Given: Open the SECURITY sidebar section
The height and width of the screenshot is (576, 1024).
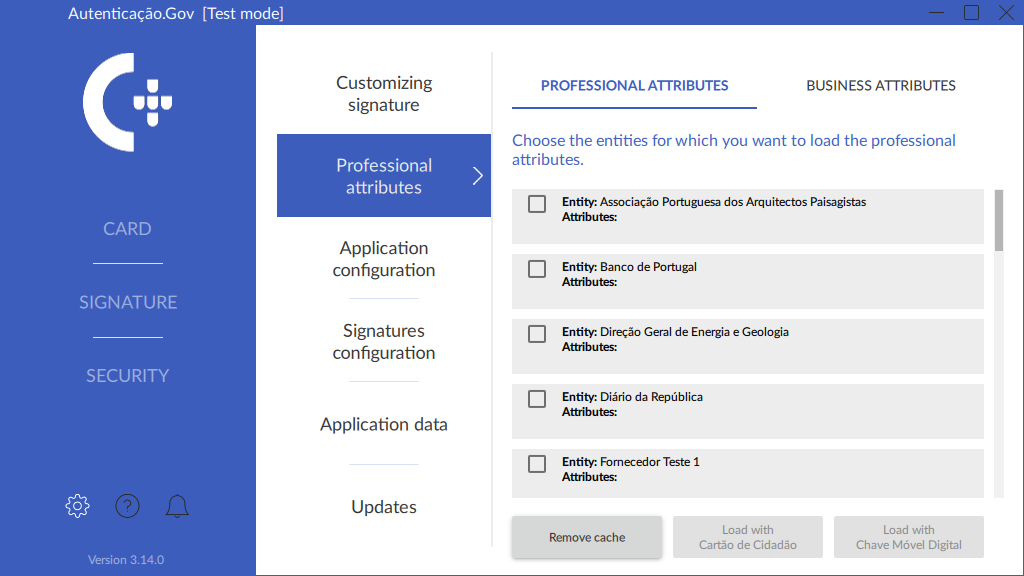Looking at the screenshot, I should [127, 376].
